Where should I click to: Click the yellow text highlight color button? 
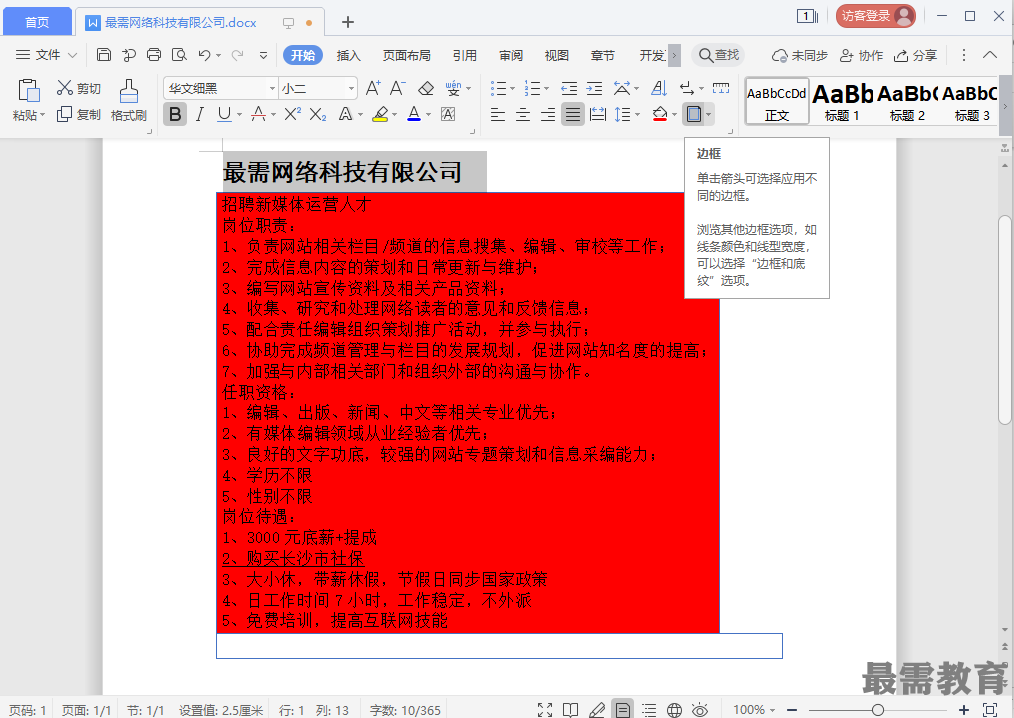point(380,114)
